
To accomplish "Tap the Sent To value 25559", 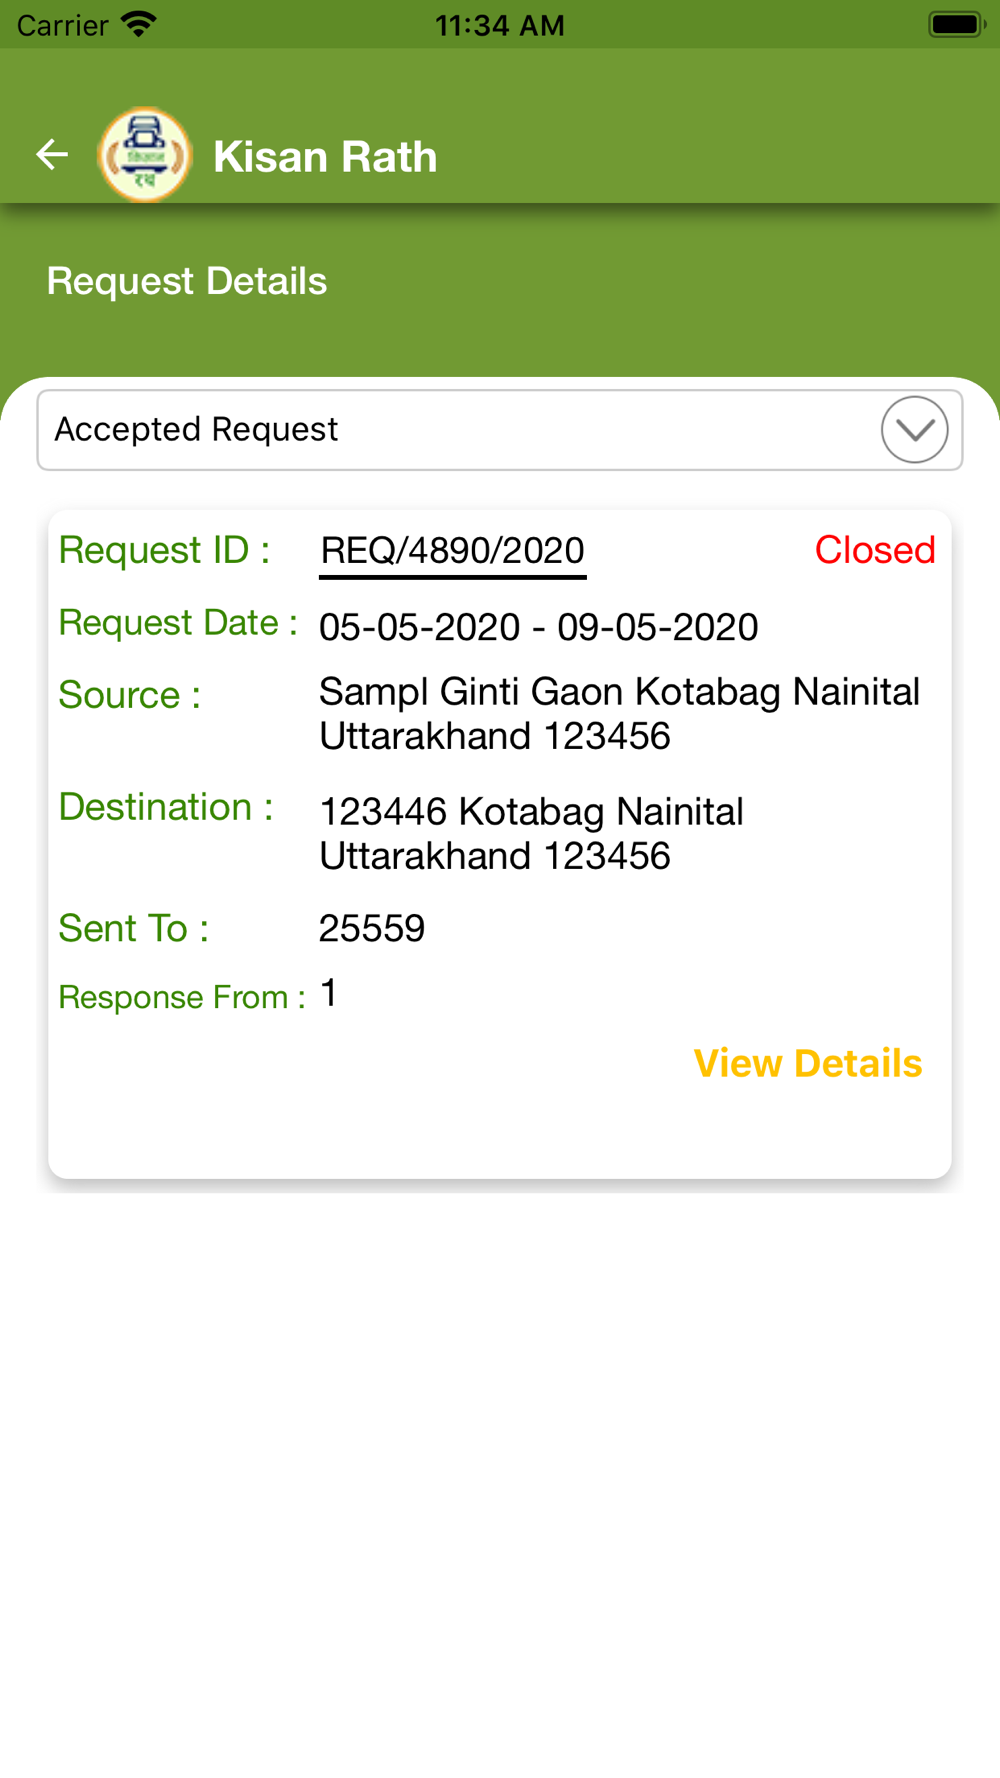I will click(x=372, y=929).
